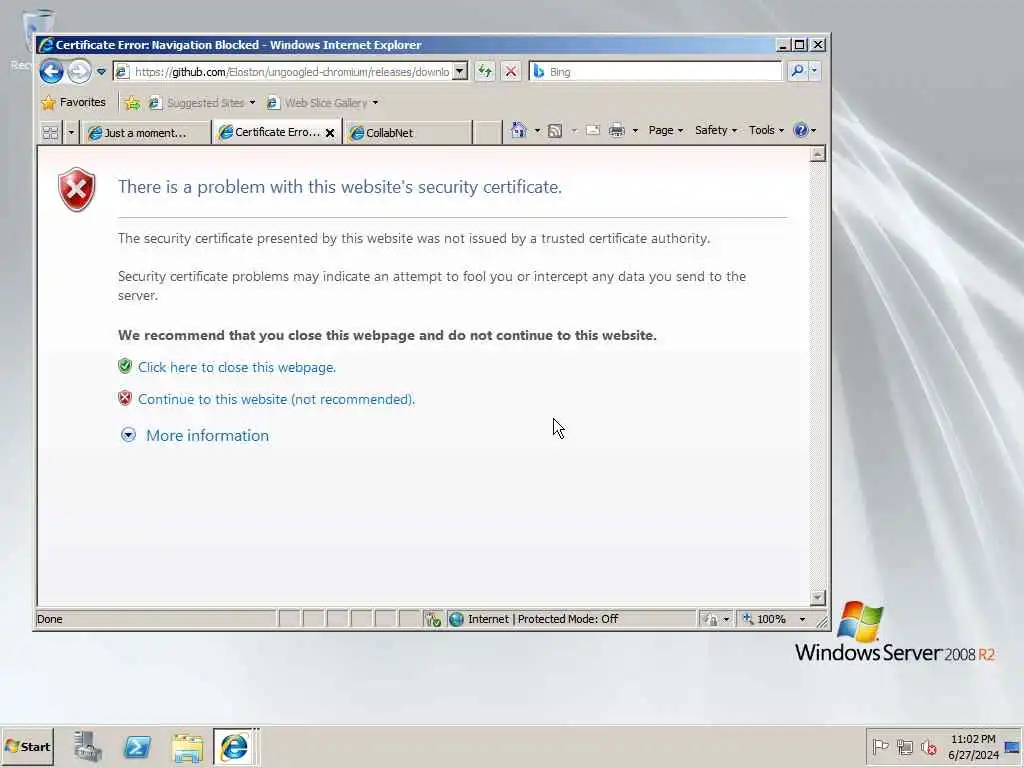The width and height of the screenshot is (1024, 768).
Task: Go back with the Back arrow button
Action: coord(52,71)
